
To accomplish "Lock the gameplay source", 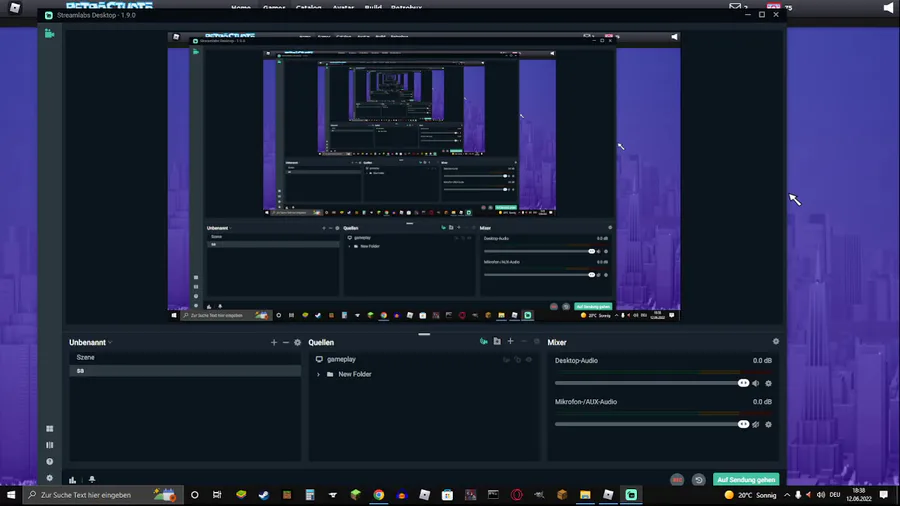I will tap(518, 360).
